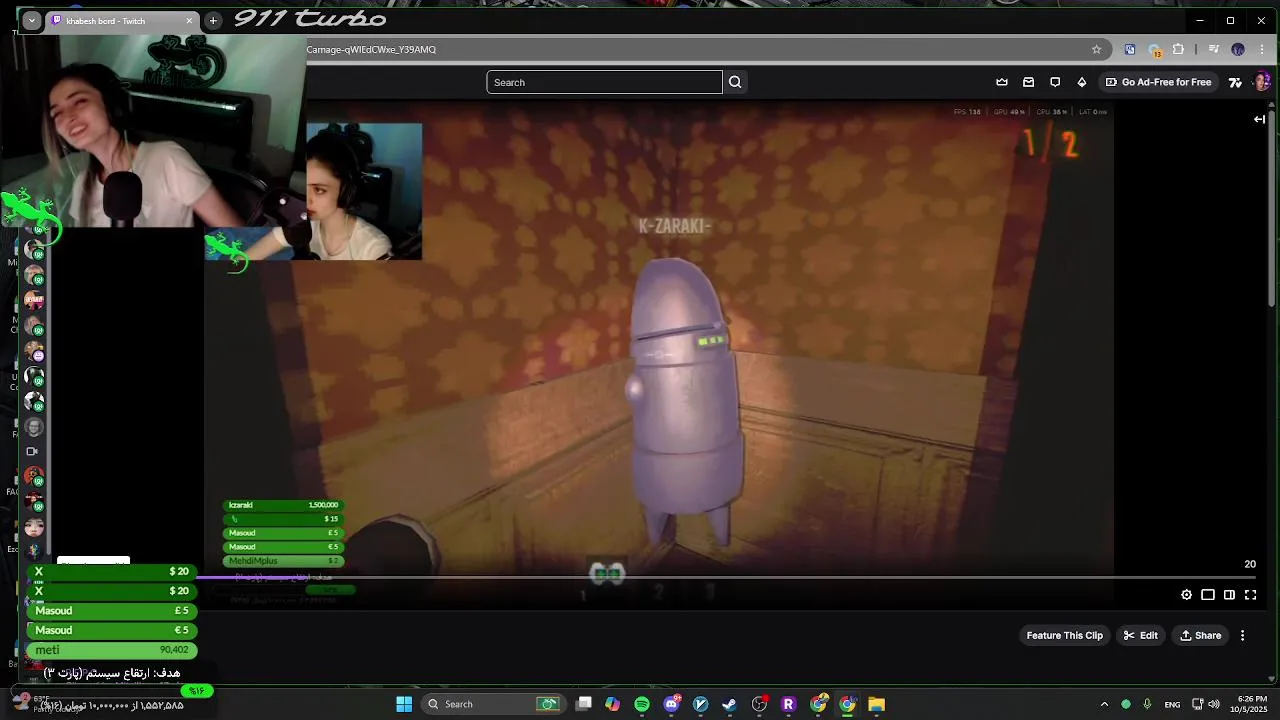The width and height of the screenshot is (1280, 720).
Task: Open clip more options three dots
Action: click(x=1243, y=635)
